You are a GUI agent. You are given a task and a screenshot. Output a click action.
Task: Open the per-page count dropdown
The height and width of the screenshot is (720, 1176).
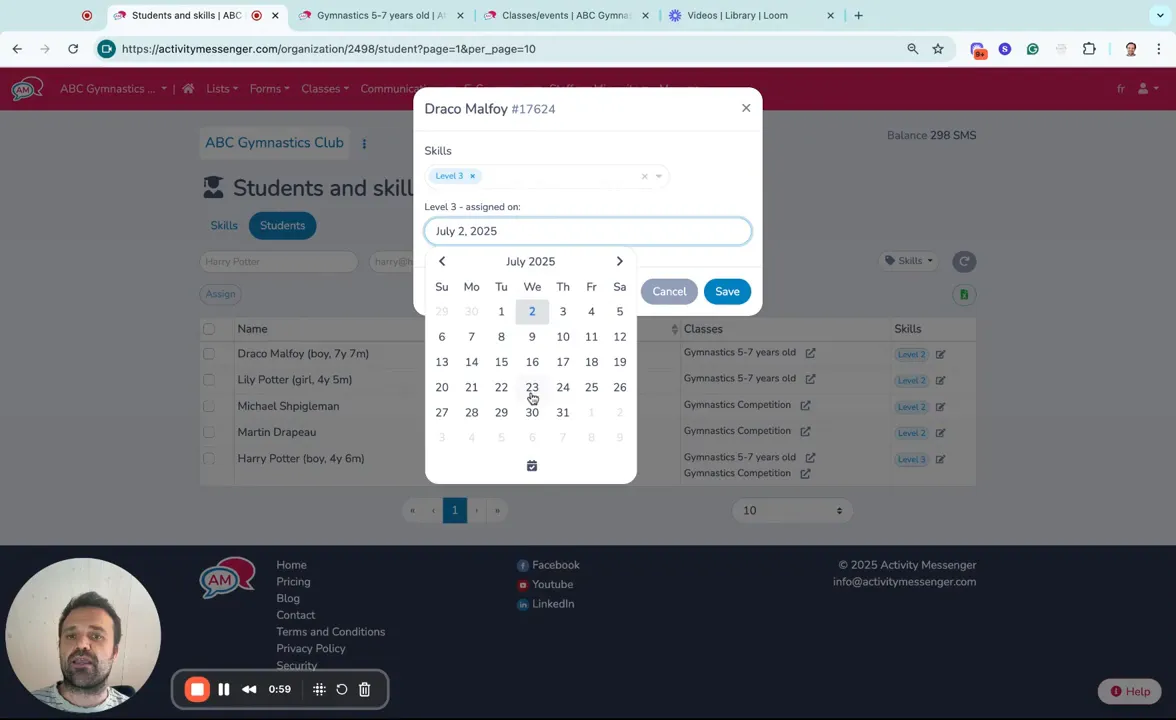pos(790,510)
